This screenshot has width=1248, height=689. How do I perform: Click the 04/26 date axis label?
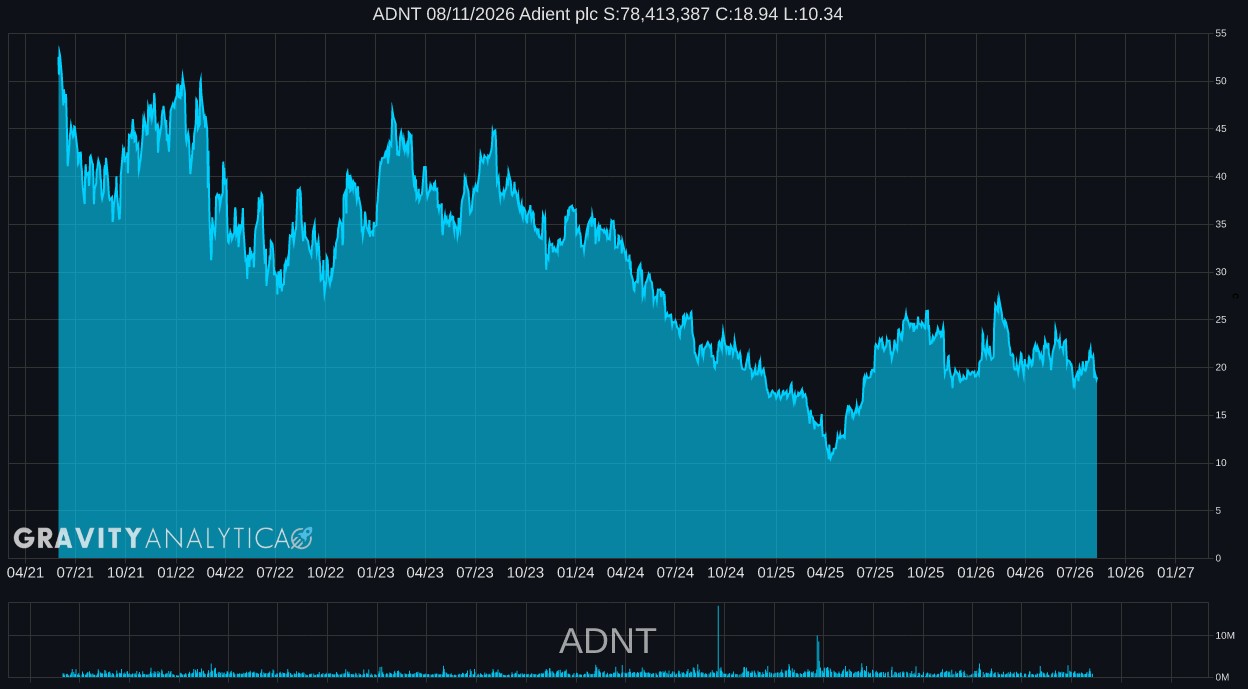click(1025, 573)
